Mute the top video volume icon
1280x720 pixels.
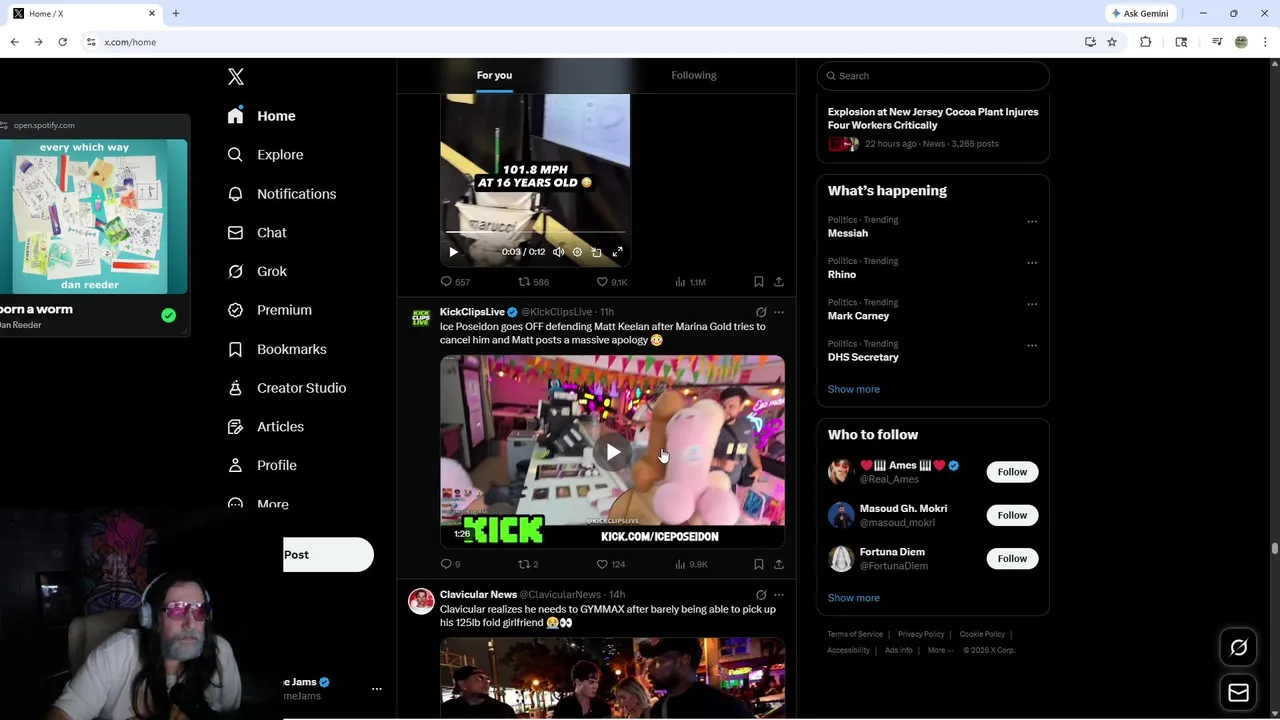click(559, 252)
